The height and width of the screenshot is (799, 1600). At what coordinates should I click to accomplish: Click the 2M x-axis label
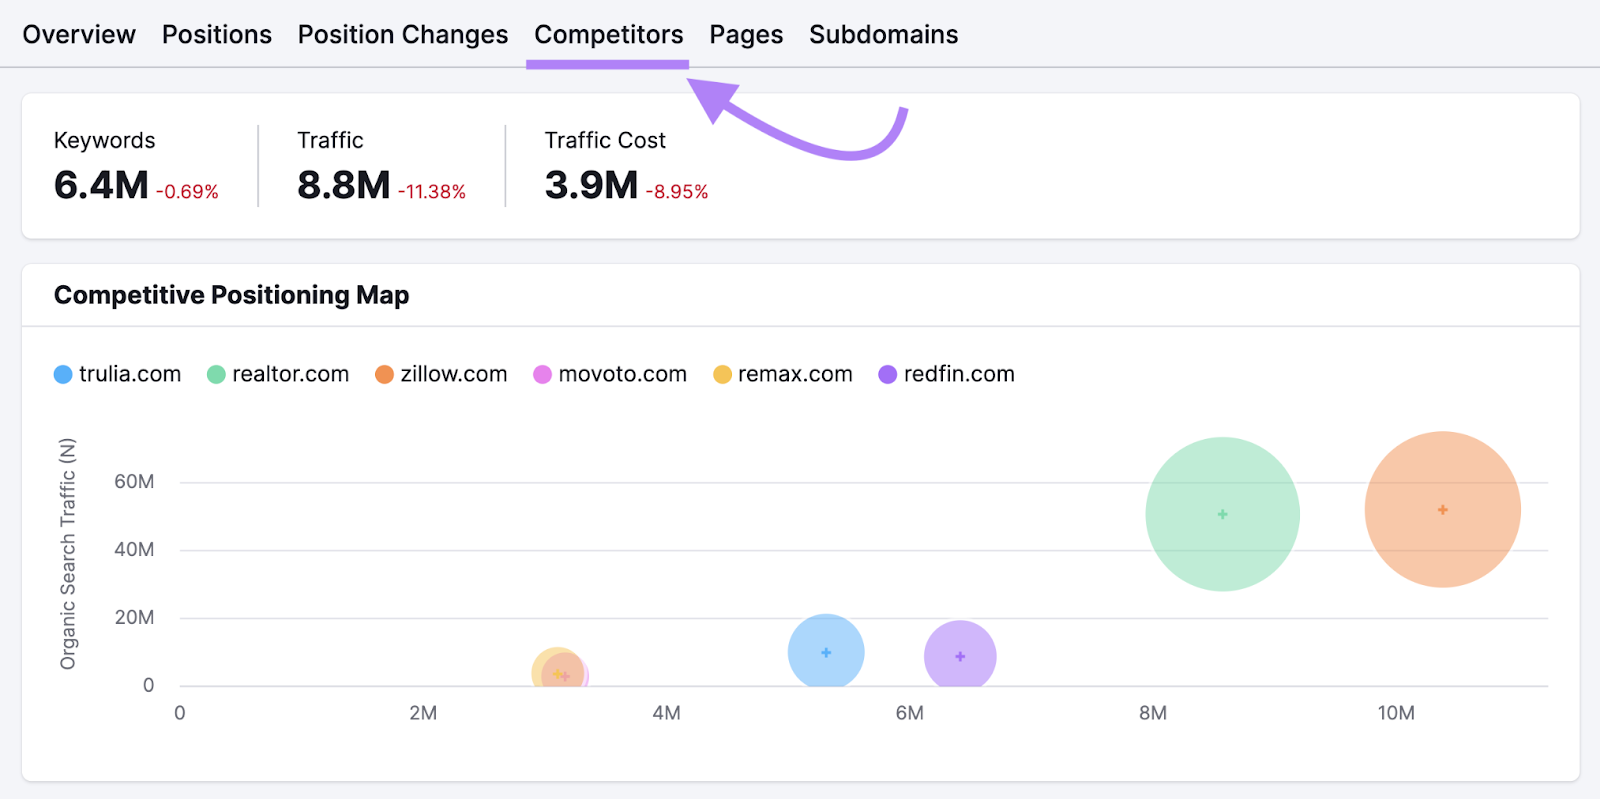tap(423, 713)
